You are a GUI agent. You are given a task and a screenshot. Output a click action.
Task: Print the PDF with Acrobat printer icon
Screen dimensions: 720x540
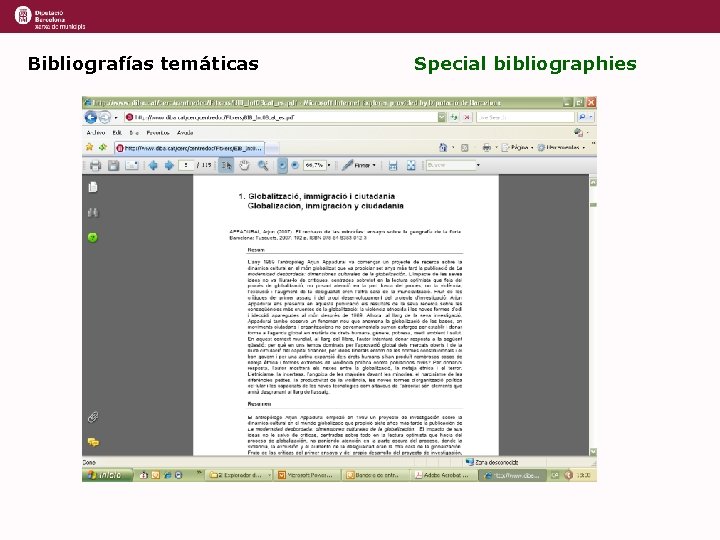96,165
